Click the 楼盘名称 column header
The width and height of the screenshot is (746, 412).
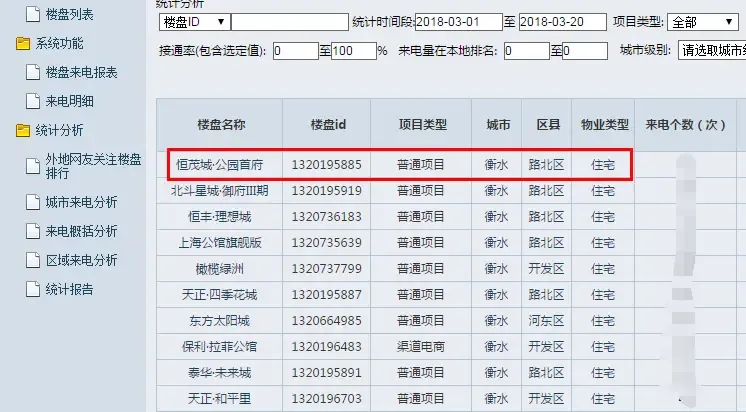click(x=219, y=125)
